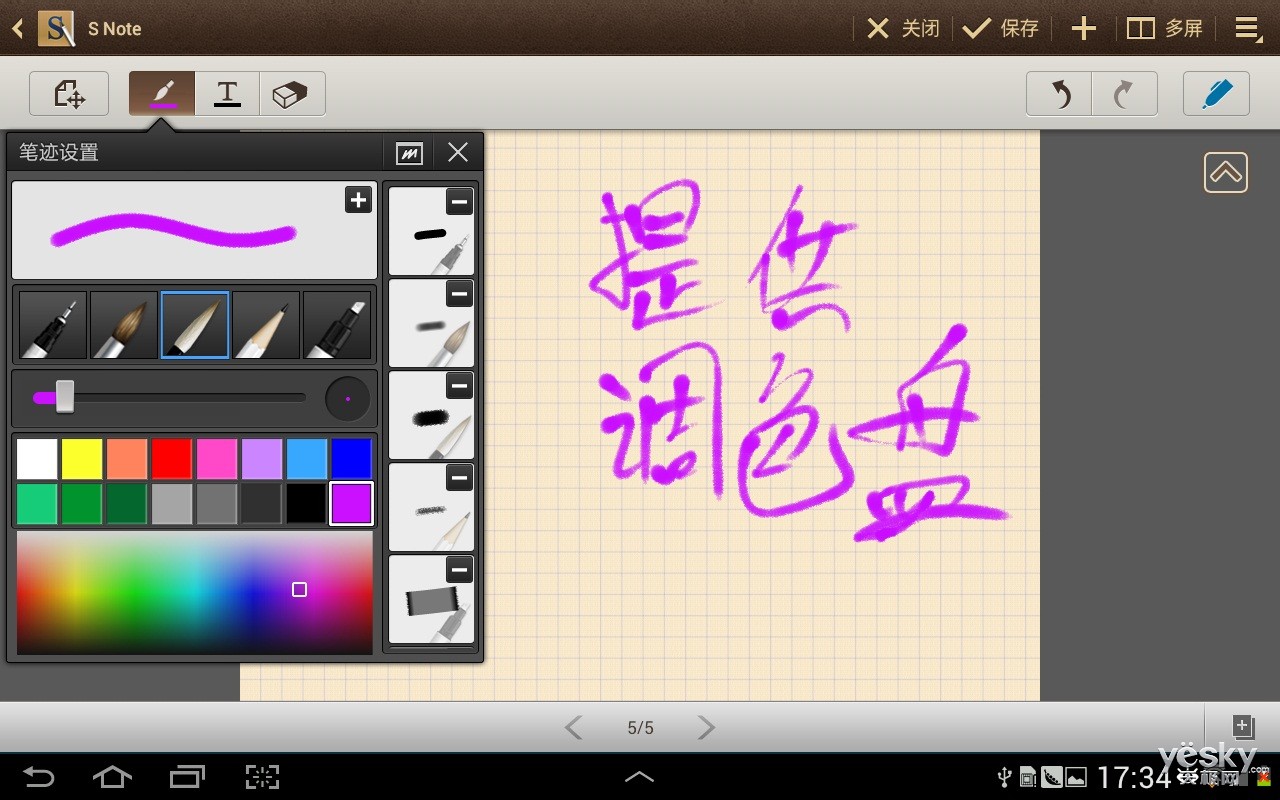This screenshot has height=800, width=1280.
Task: Add new item with plus icon
Action: 1084,28
